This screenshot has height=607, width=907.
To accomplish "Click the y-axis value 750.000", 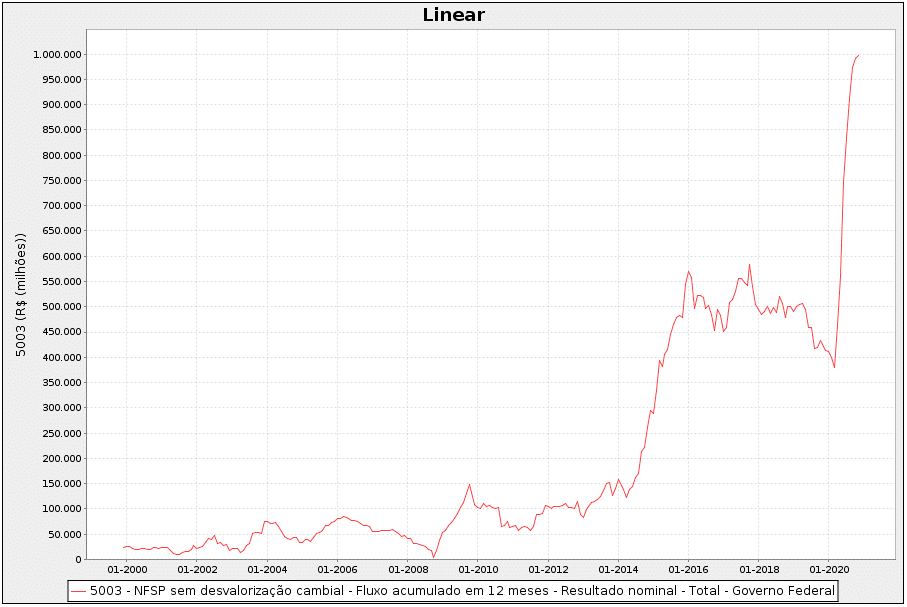I will (x=61, y=181).
